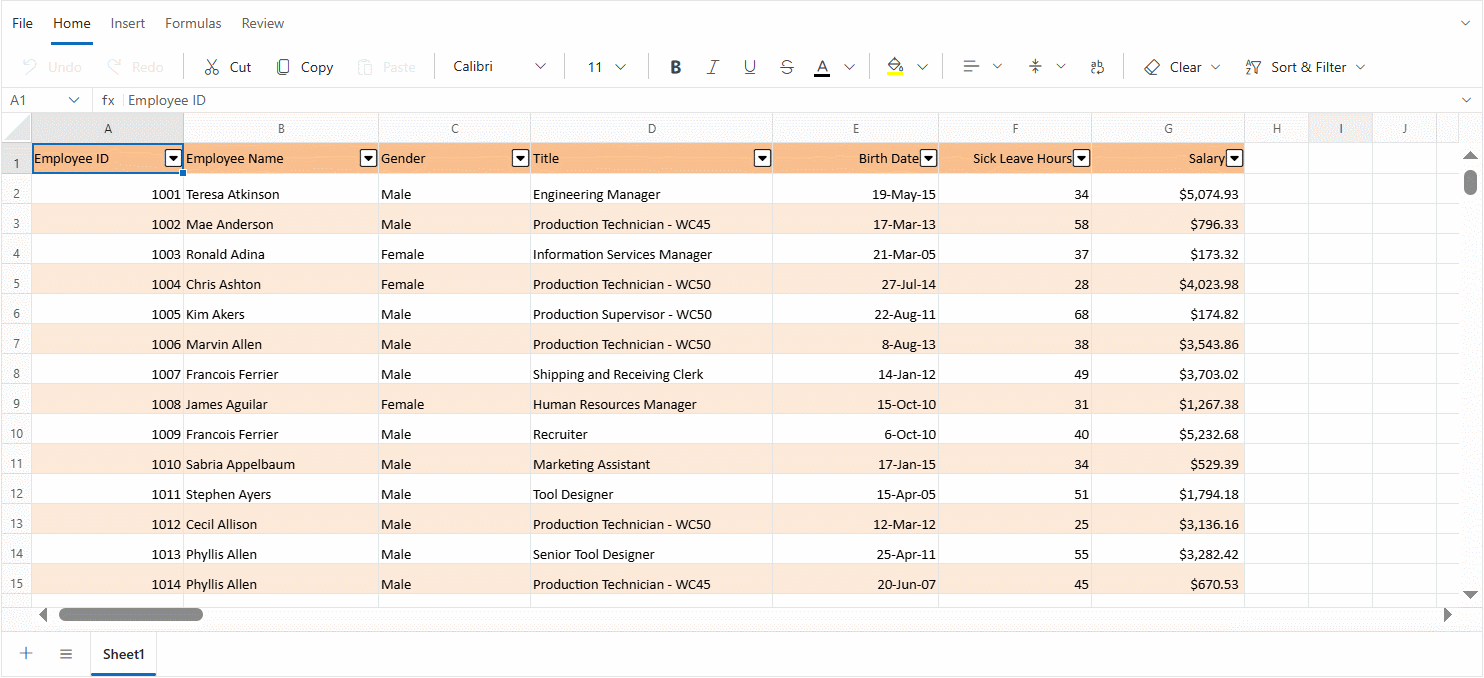Screen dimensions: 1484x678
Task: Click the horizontal align icon
Action: (x=970, y=67)
